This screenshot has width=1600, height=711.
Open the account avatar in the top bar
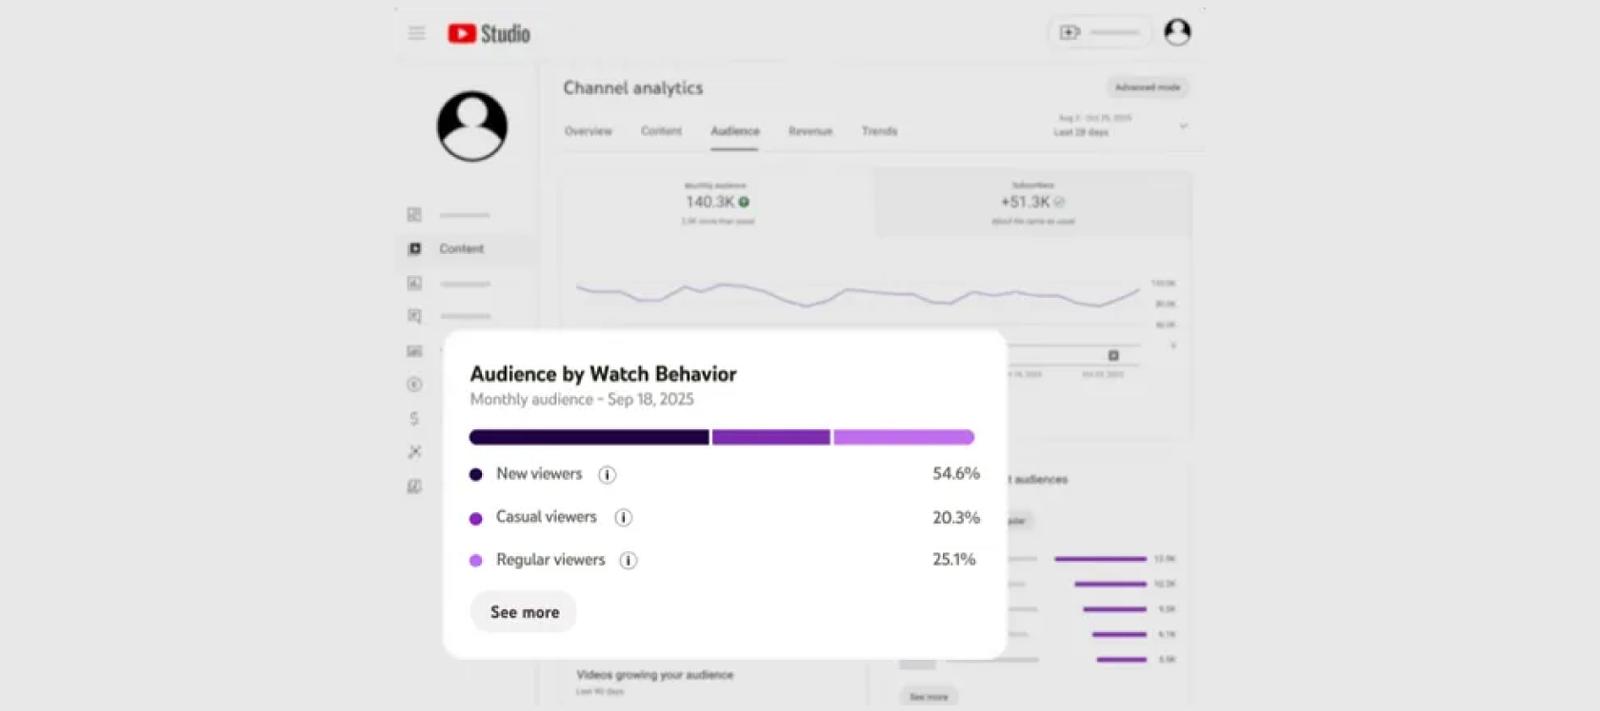point(1177,32)
